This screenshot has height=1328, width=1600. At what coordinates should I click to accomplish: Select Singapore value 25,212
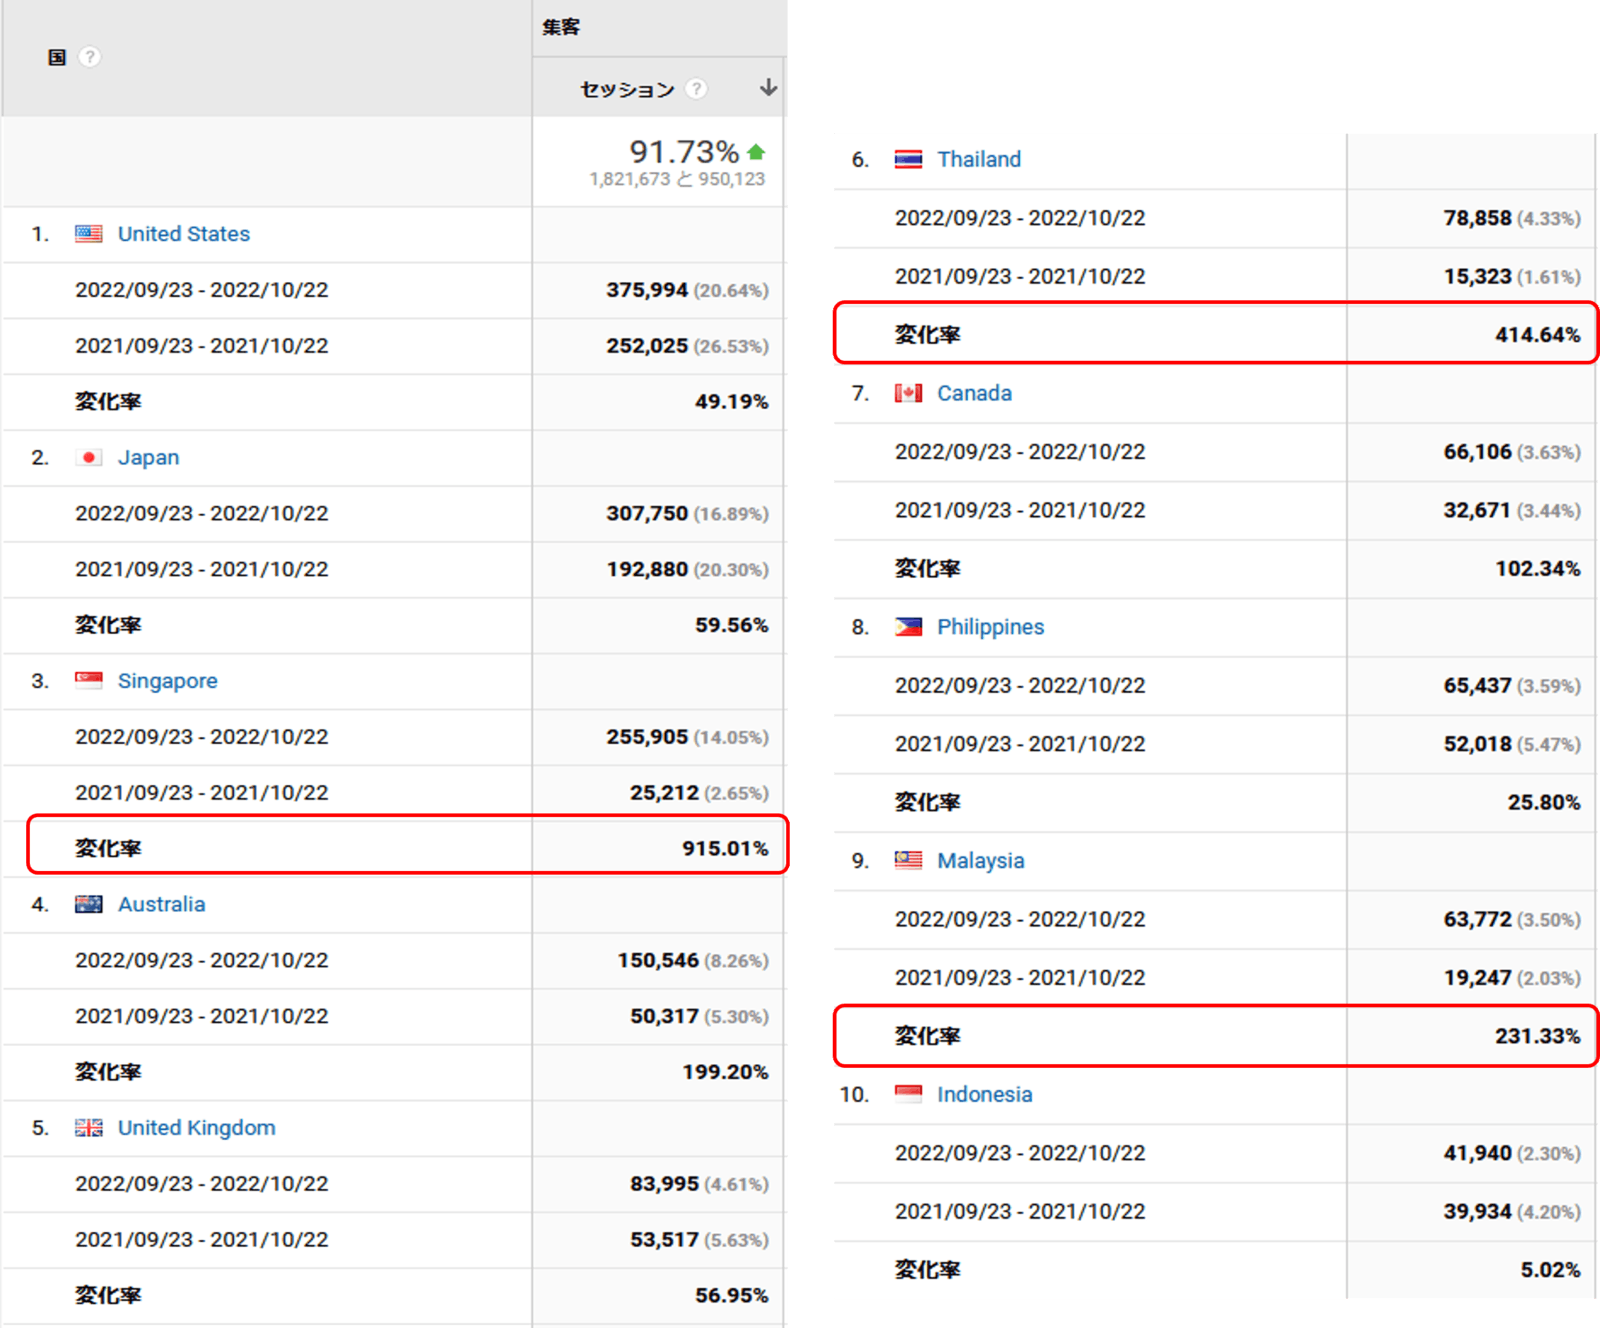pos(664,793)
